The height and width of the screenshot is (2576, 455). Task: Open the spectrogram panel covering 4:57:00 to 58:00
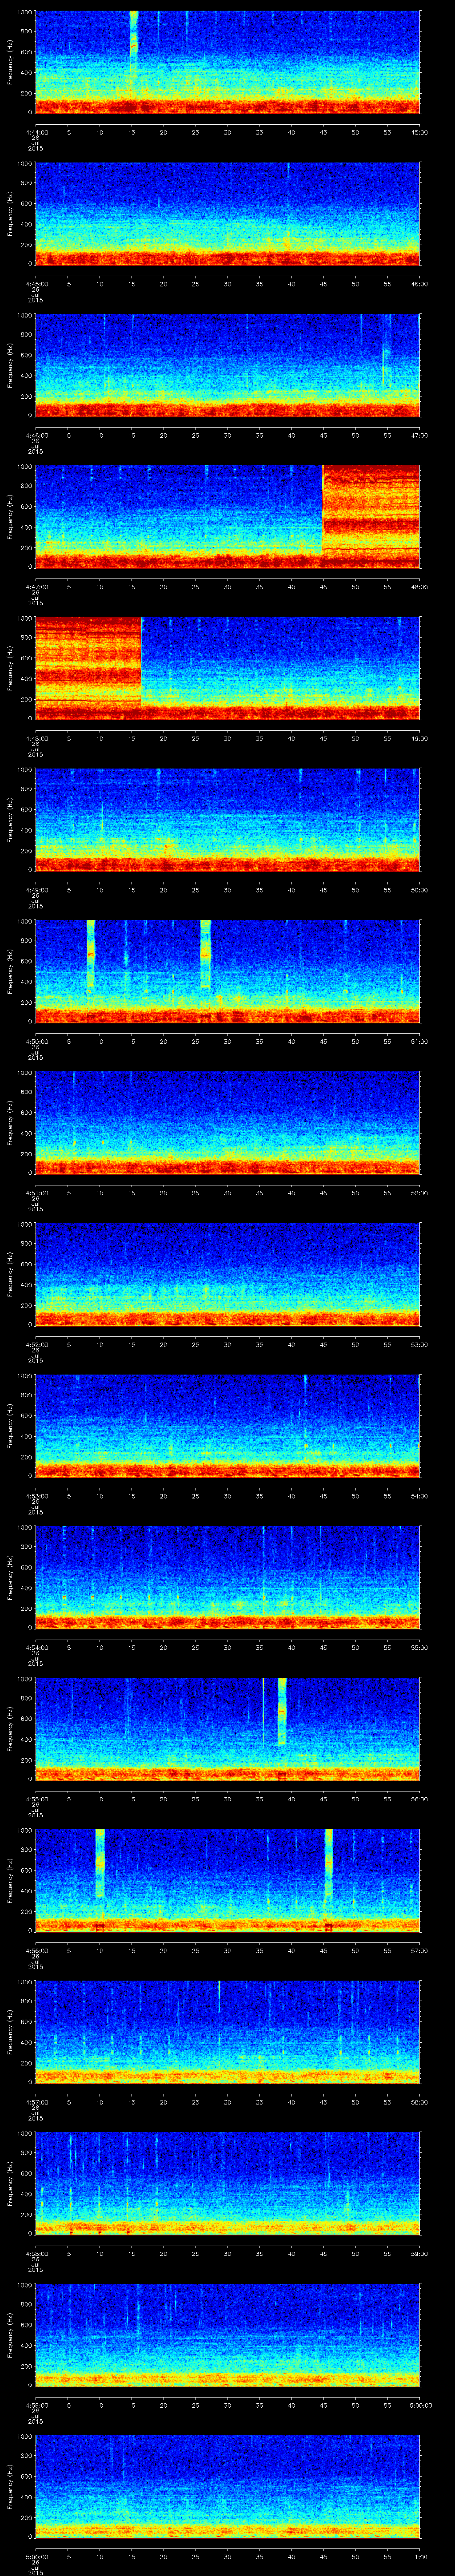227,2032
